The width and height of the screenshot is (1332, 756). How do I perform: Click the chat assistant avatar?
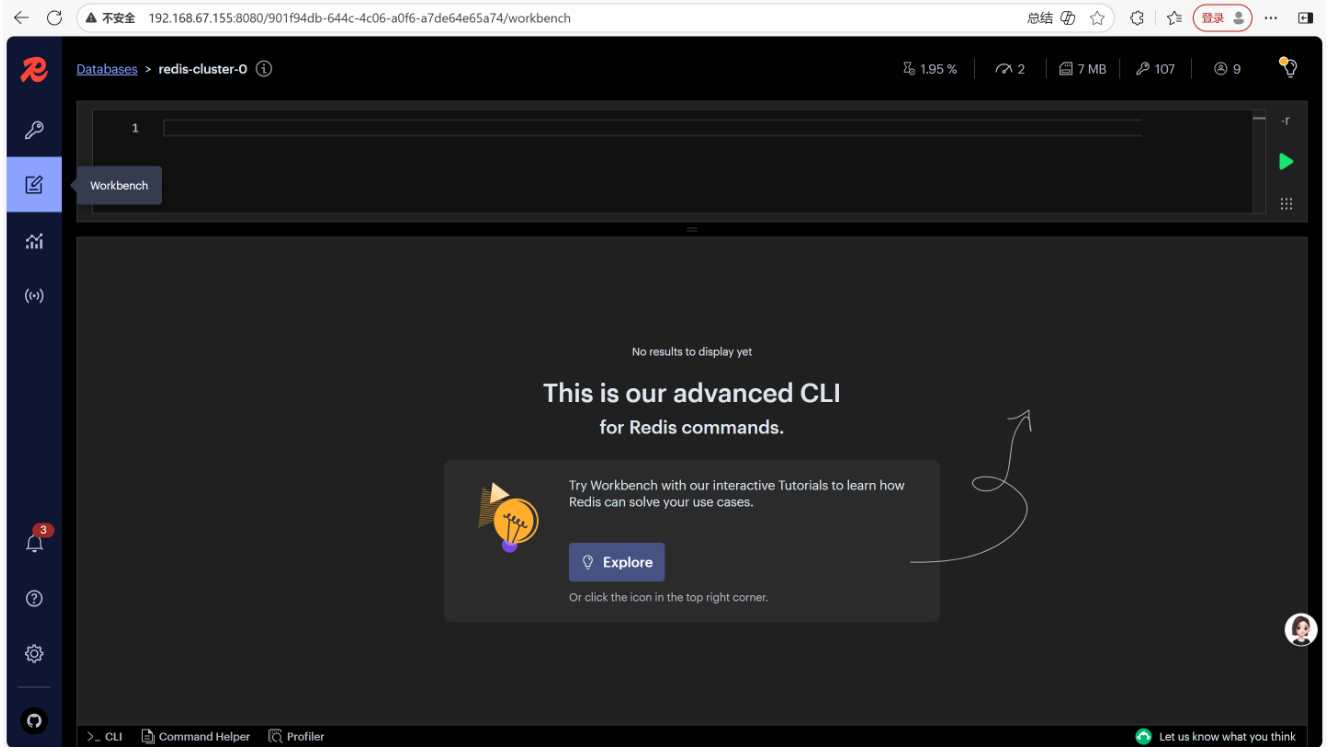(1301, 629)
